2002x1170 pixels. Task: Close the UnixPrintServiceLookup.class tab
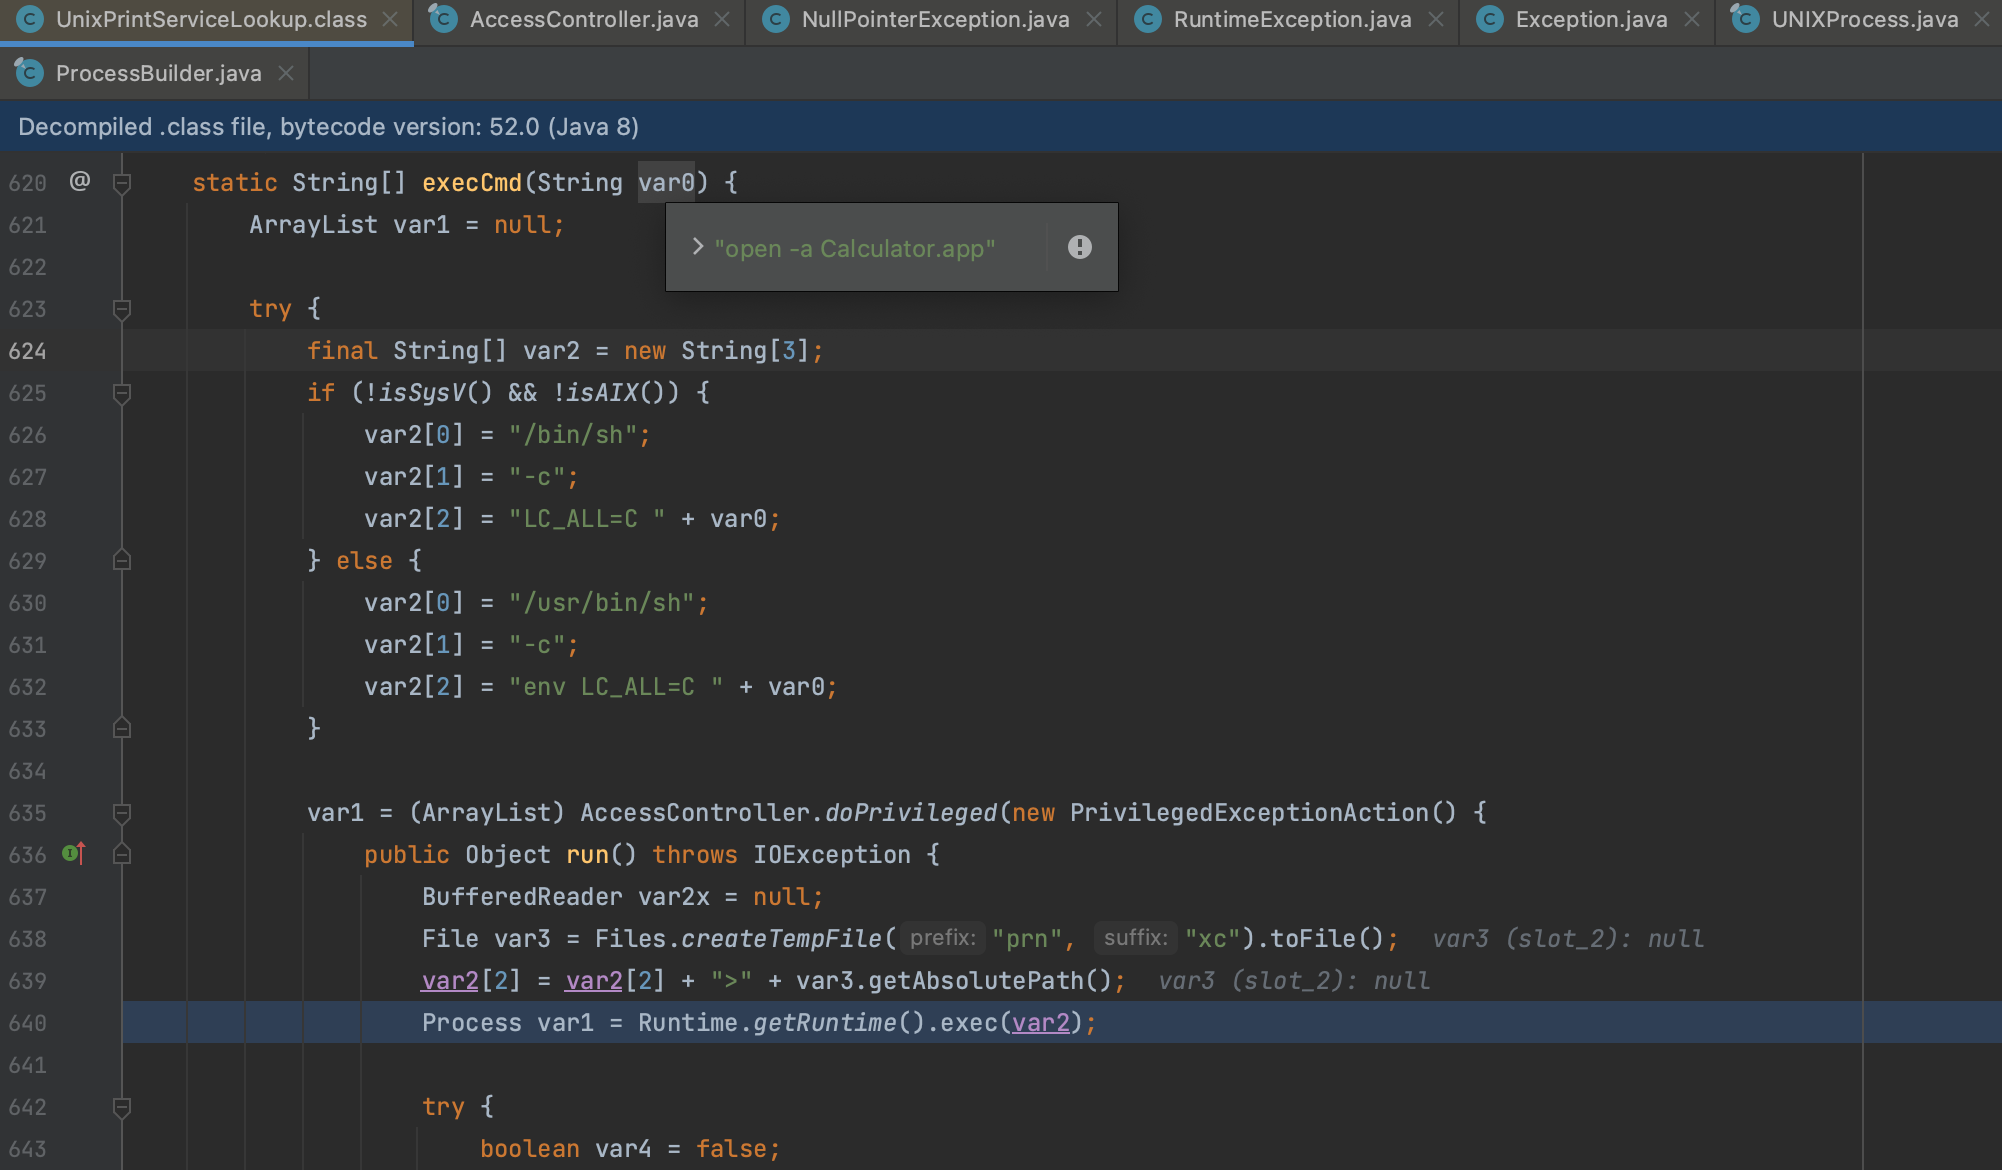coord(390,20)
